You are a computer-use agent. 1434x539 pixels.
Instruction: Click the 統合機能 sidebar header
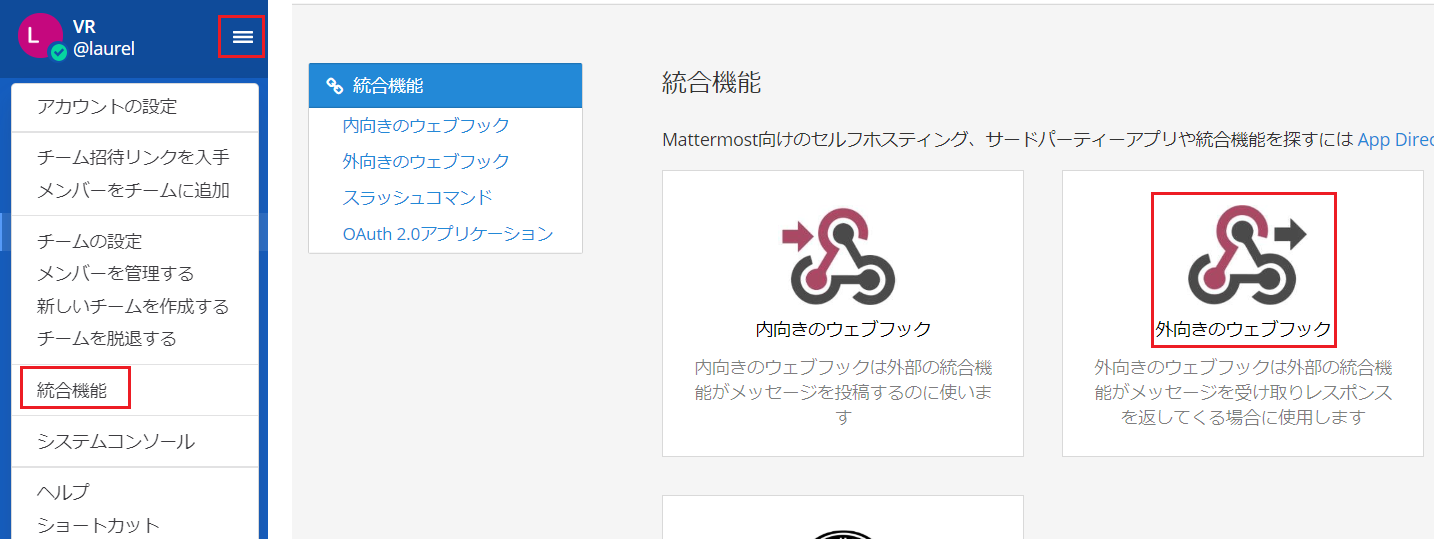[x=445, y=86]
